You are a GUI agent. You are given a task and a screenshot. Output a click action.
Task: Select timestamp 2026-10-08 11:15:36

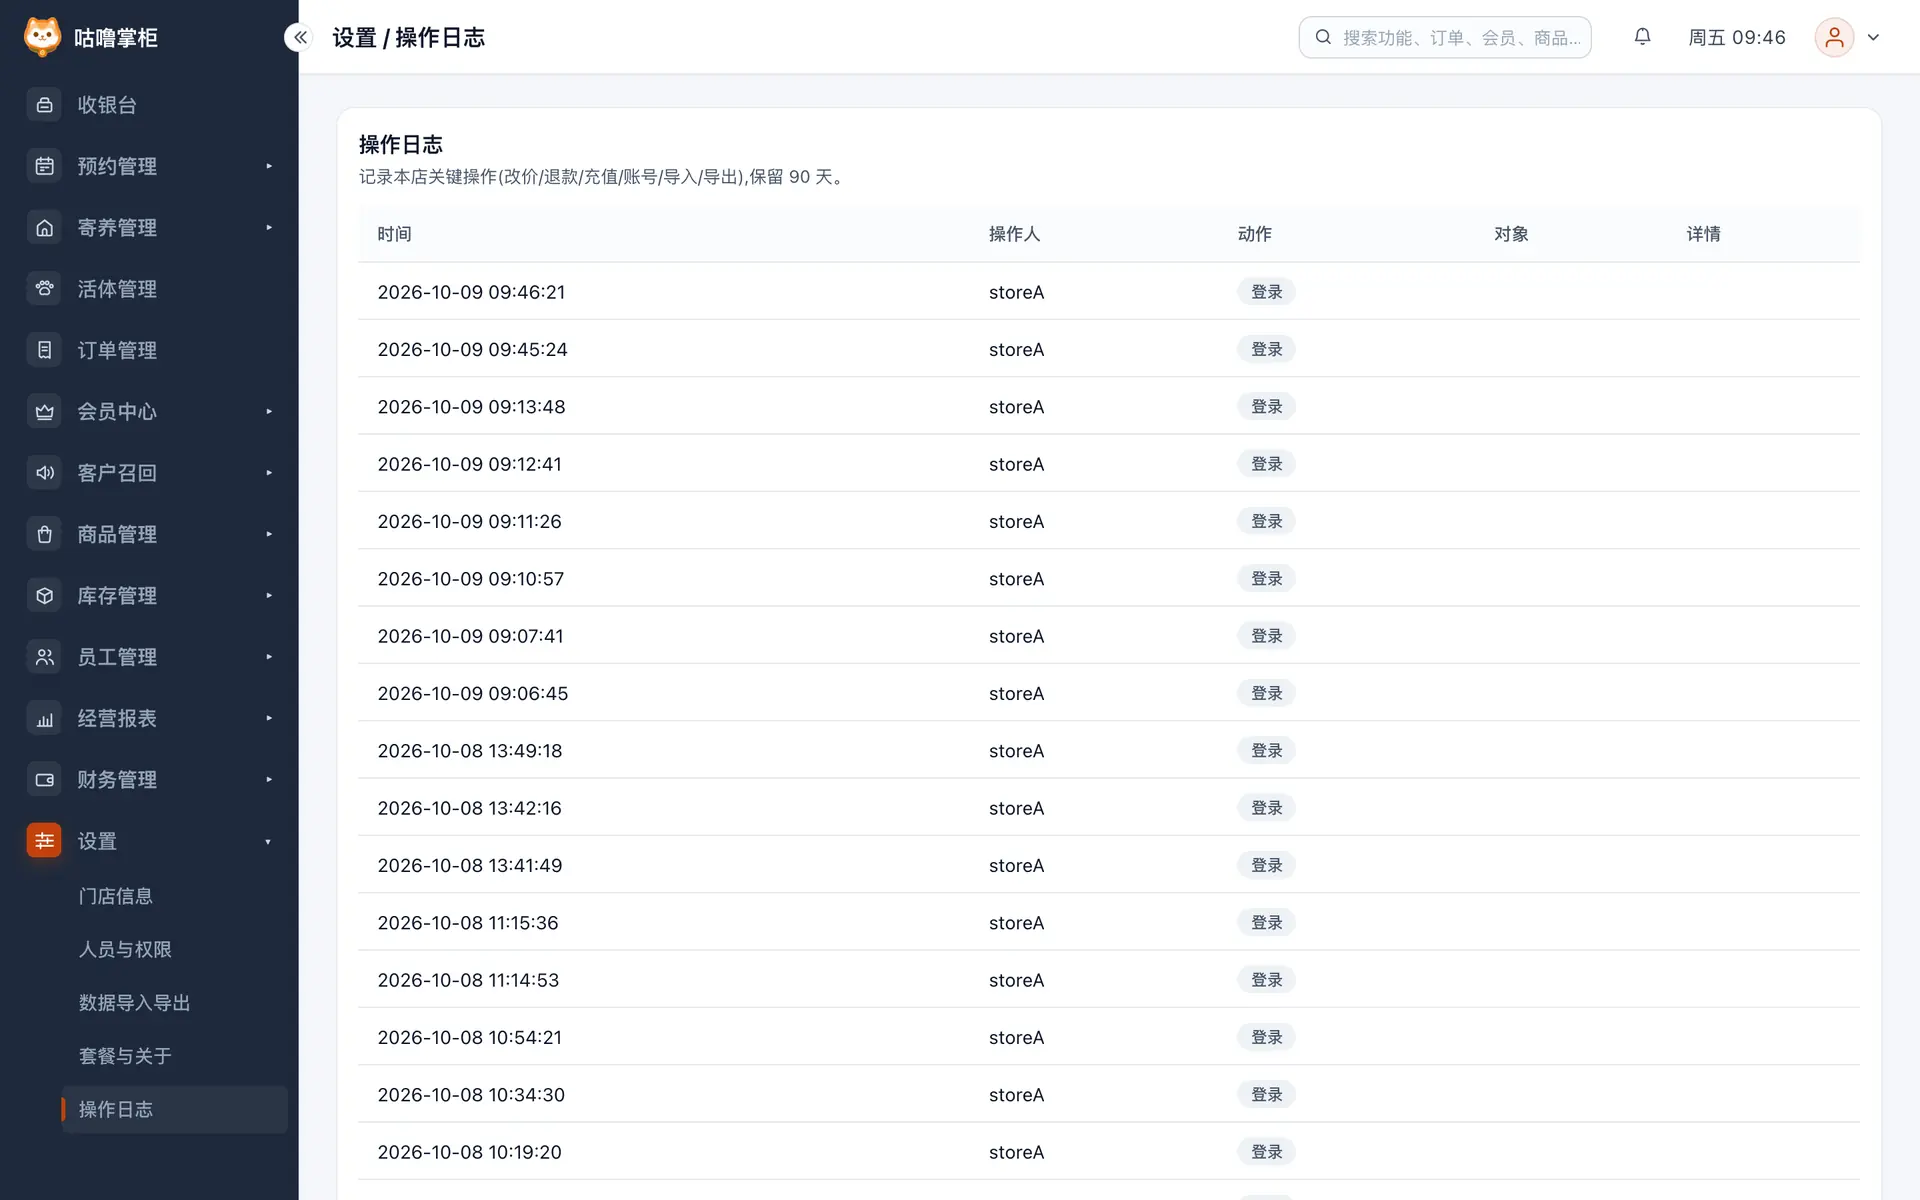pos(468,923)
